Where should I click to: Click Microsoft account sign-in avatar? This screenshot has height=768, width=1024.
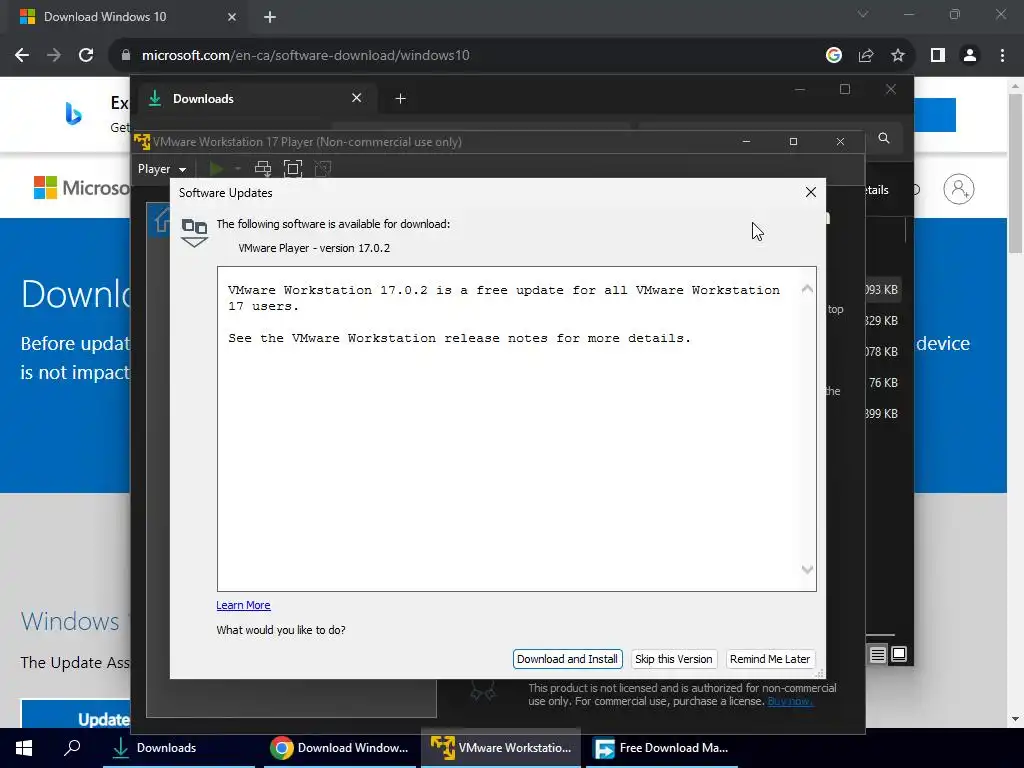point(959,189)
